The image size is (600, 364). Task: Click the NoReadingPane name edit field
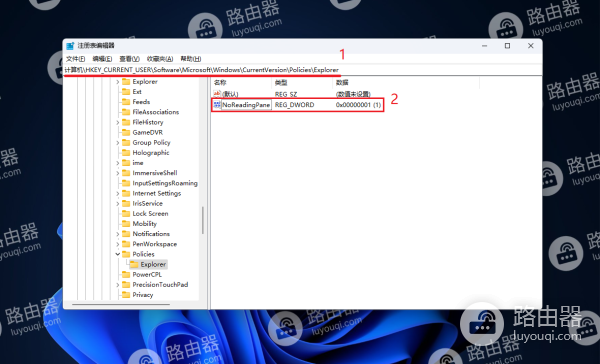pyautogui.click(x=246, y=104)
